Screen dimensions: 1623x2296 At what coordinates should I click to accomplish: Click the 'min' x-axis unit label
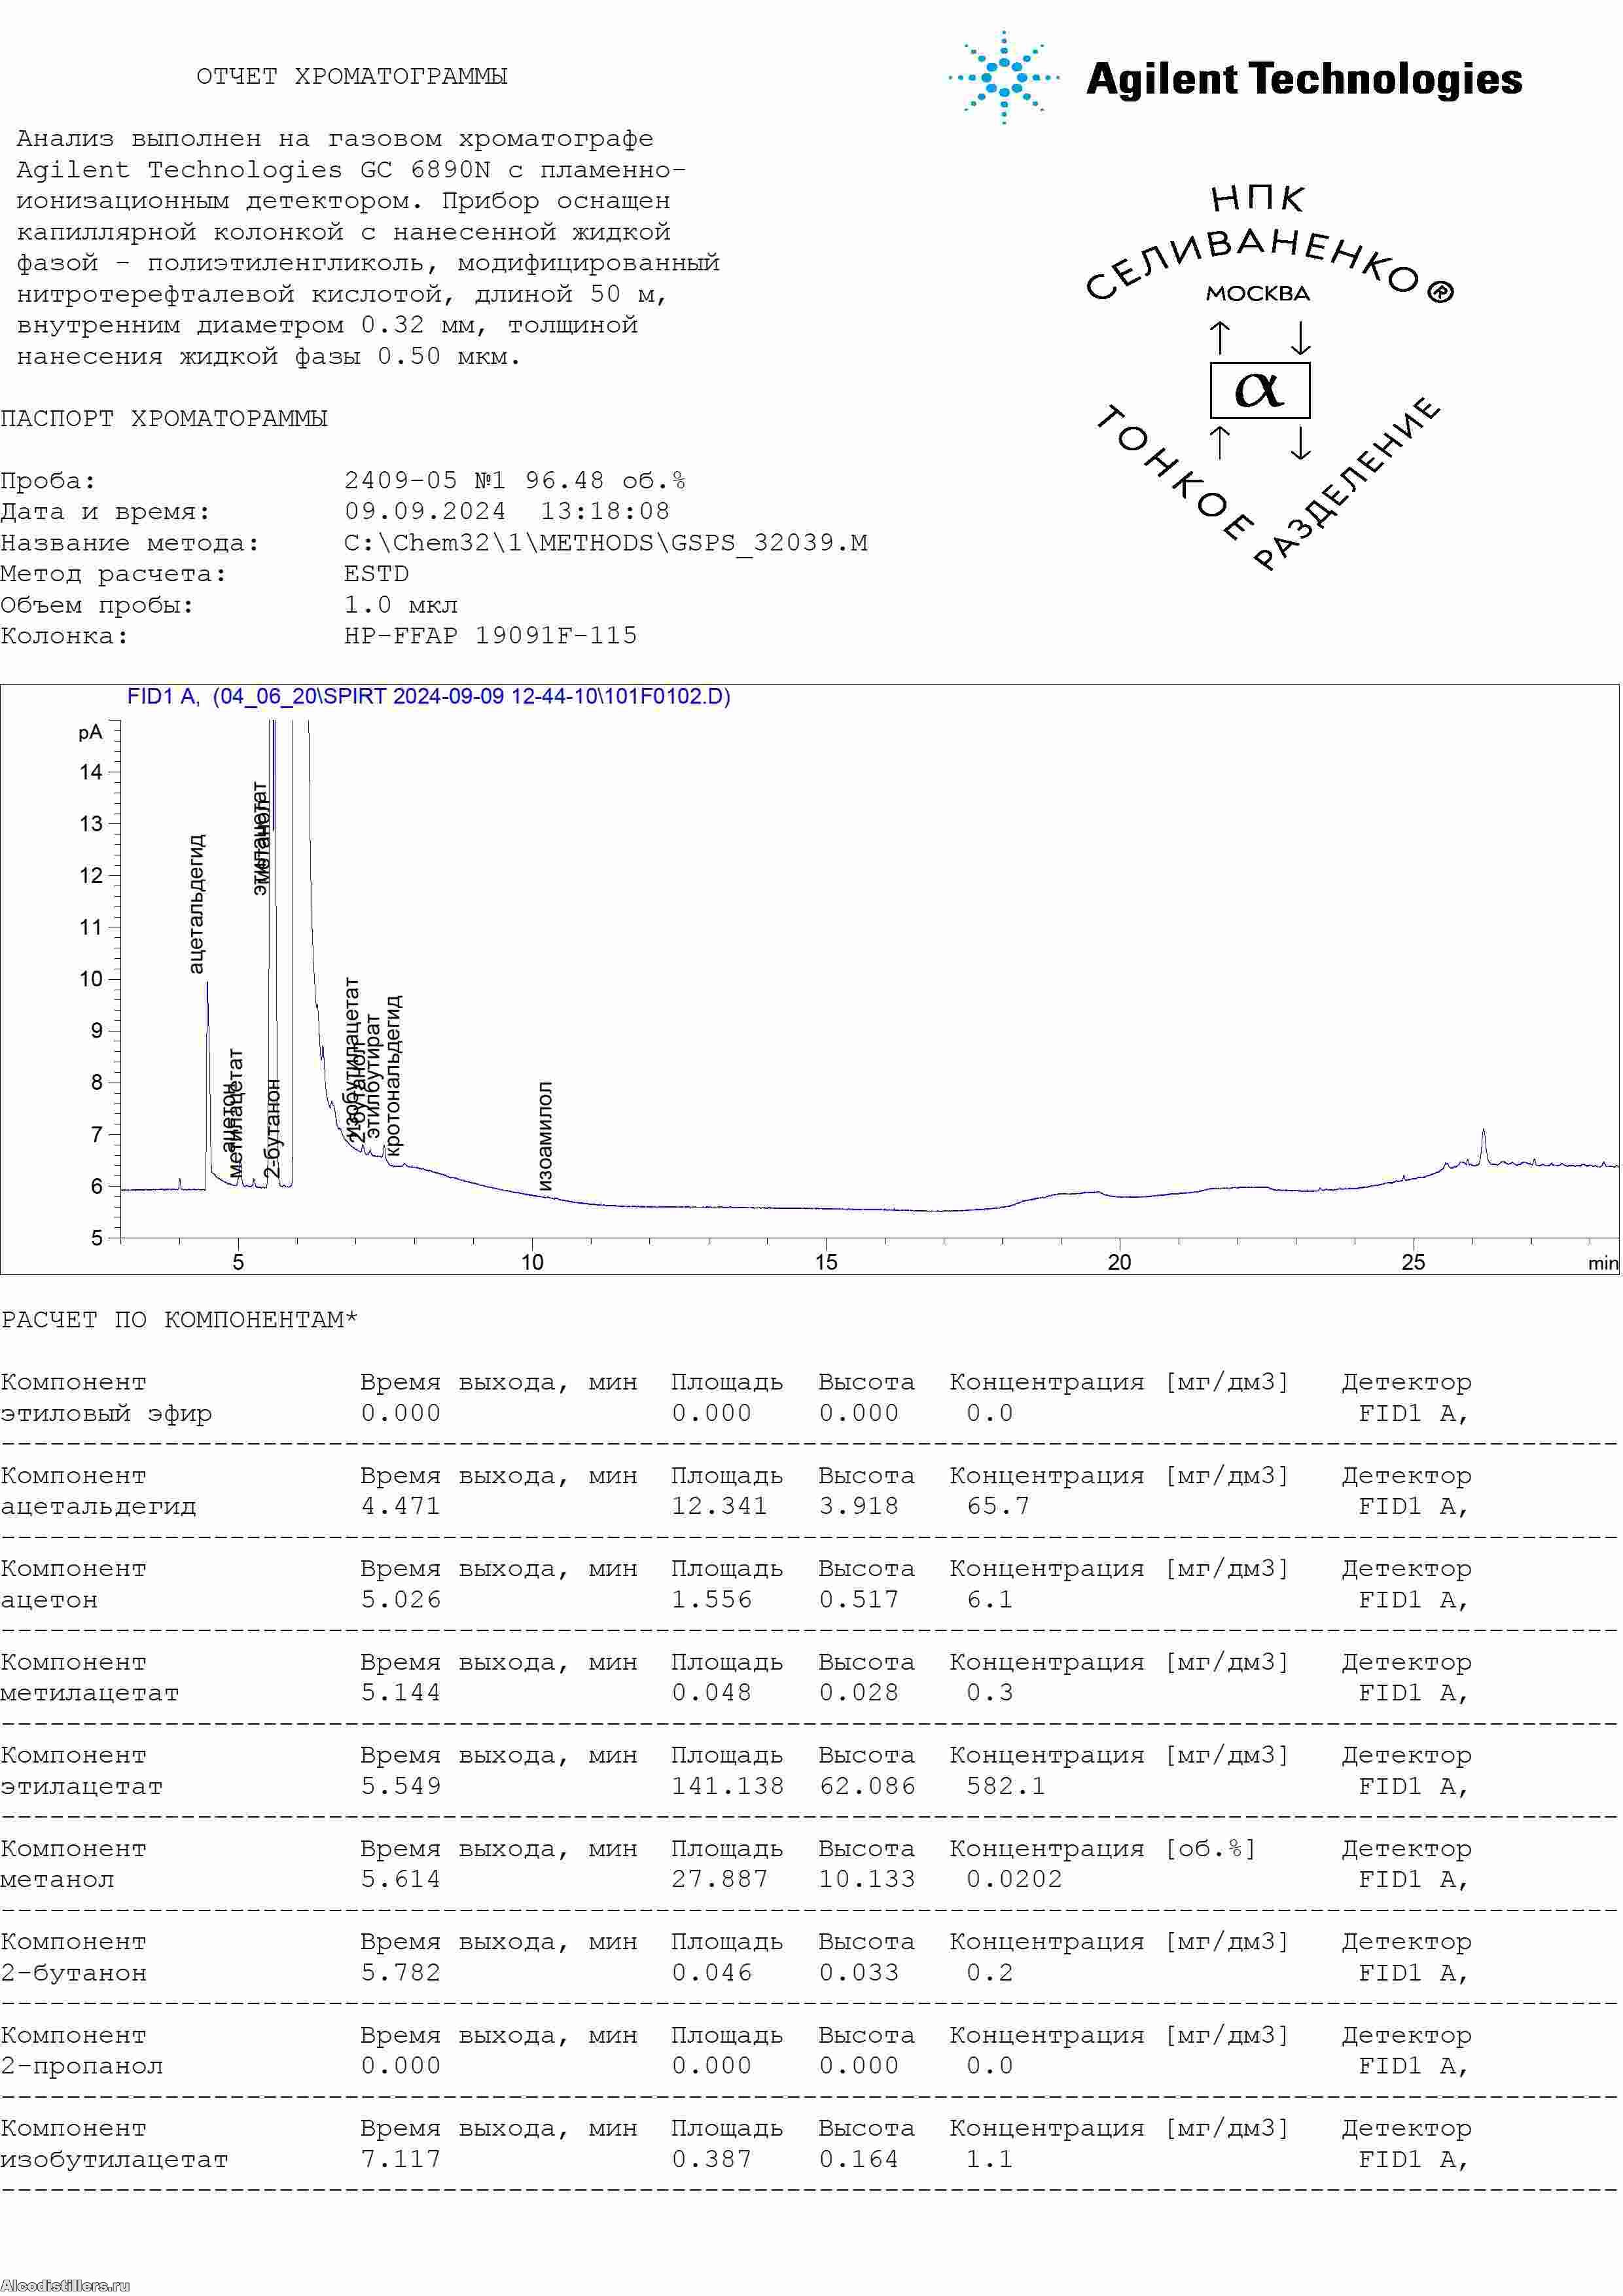pos(1603,1263)
